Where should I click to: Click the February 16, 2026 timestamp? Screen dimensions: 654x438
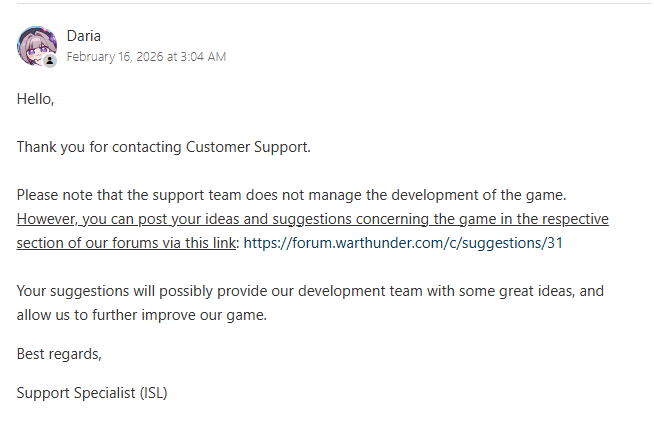click(x=146, y=57)
